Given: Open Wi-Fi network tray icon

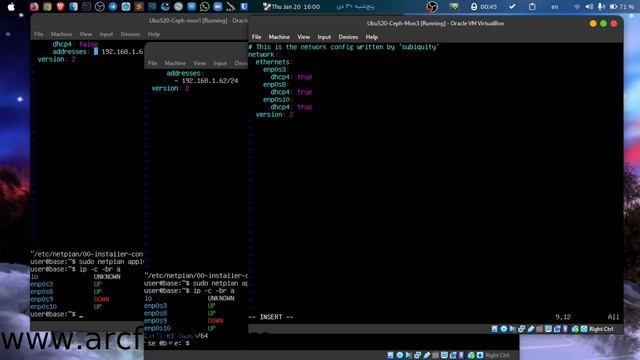Looking at the screenshot, I should pyautogui.click(x=577, y=7).
